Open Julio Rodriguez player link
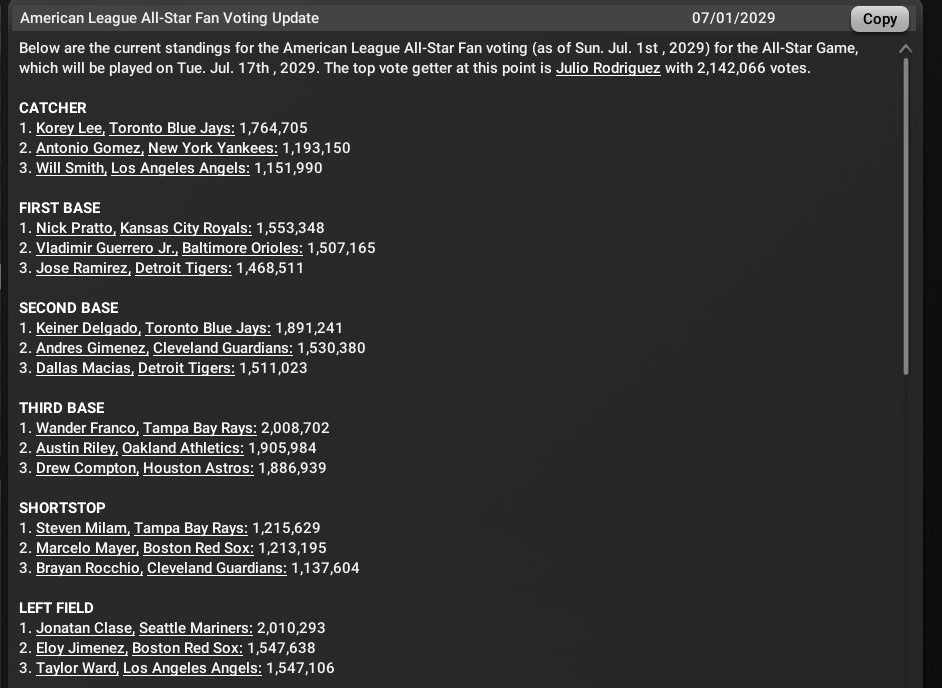 pyautogui.click(x=608, y=68)
